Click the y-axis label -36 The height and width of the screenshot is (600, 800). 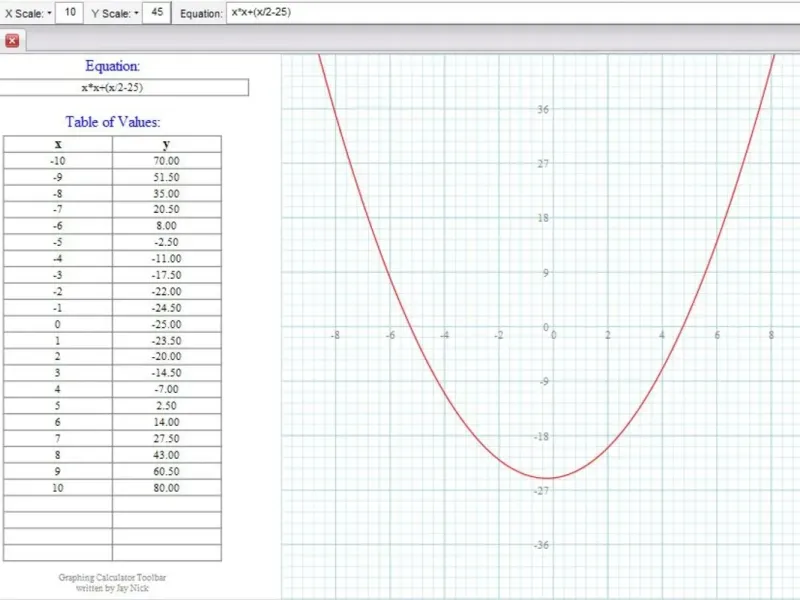click(x=541, y=545)
